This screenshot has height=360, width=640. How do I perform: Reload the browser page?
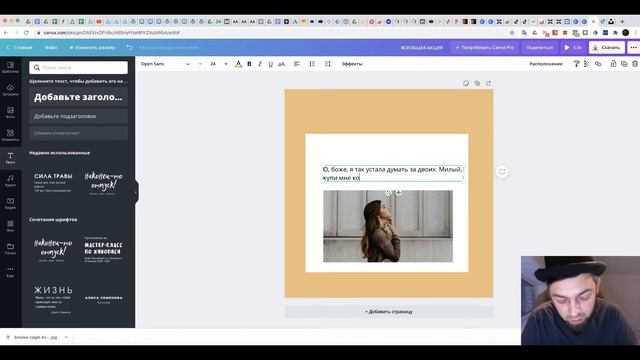point(26,33)
